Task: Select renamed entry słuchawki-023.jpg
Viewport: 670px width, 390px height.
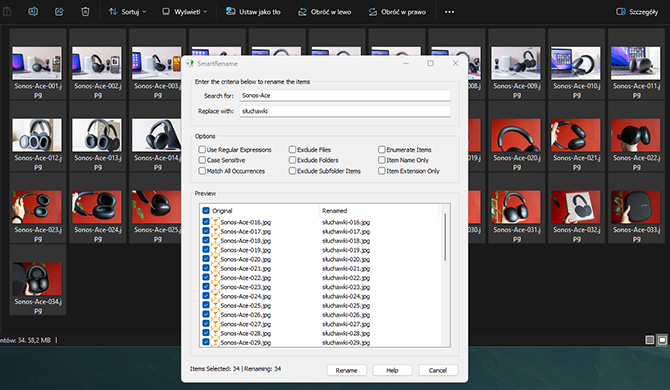Action: tap(346, 287)
